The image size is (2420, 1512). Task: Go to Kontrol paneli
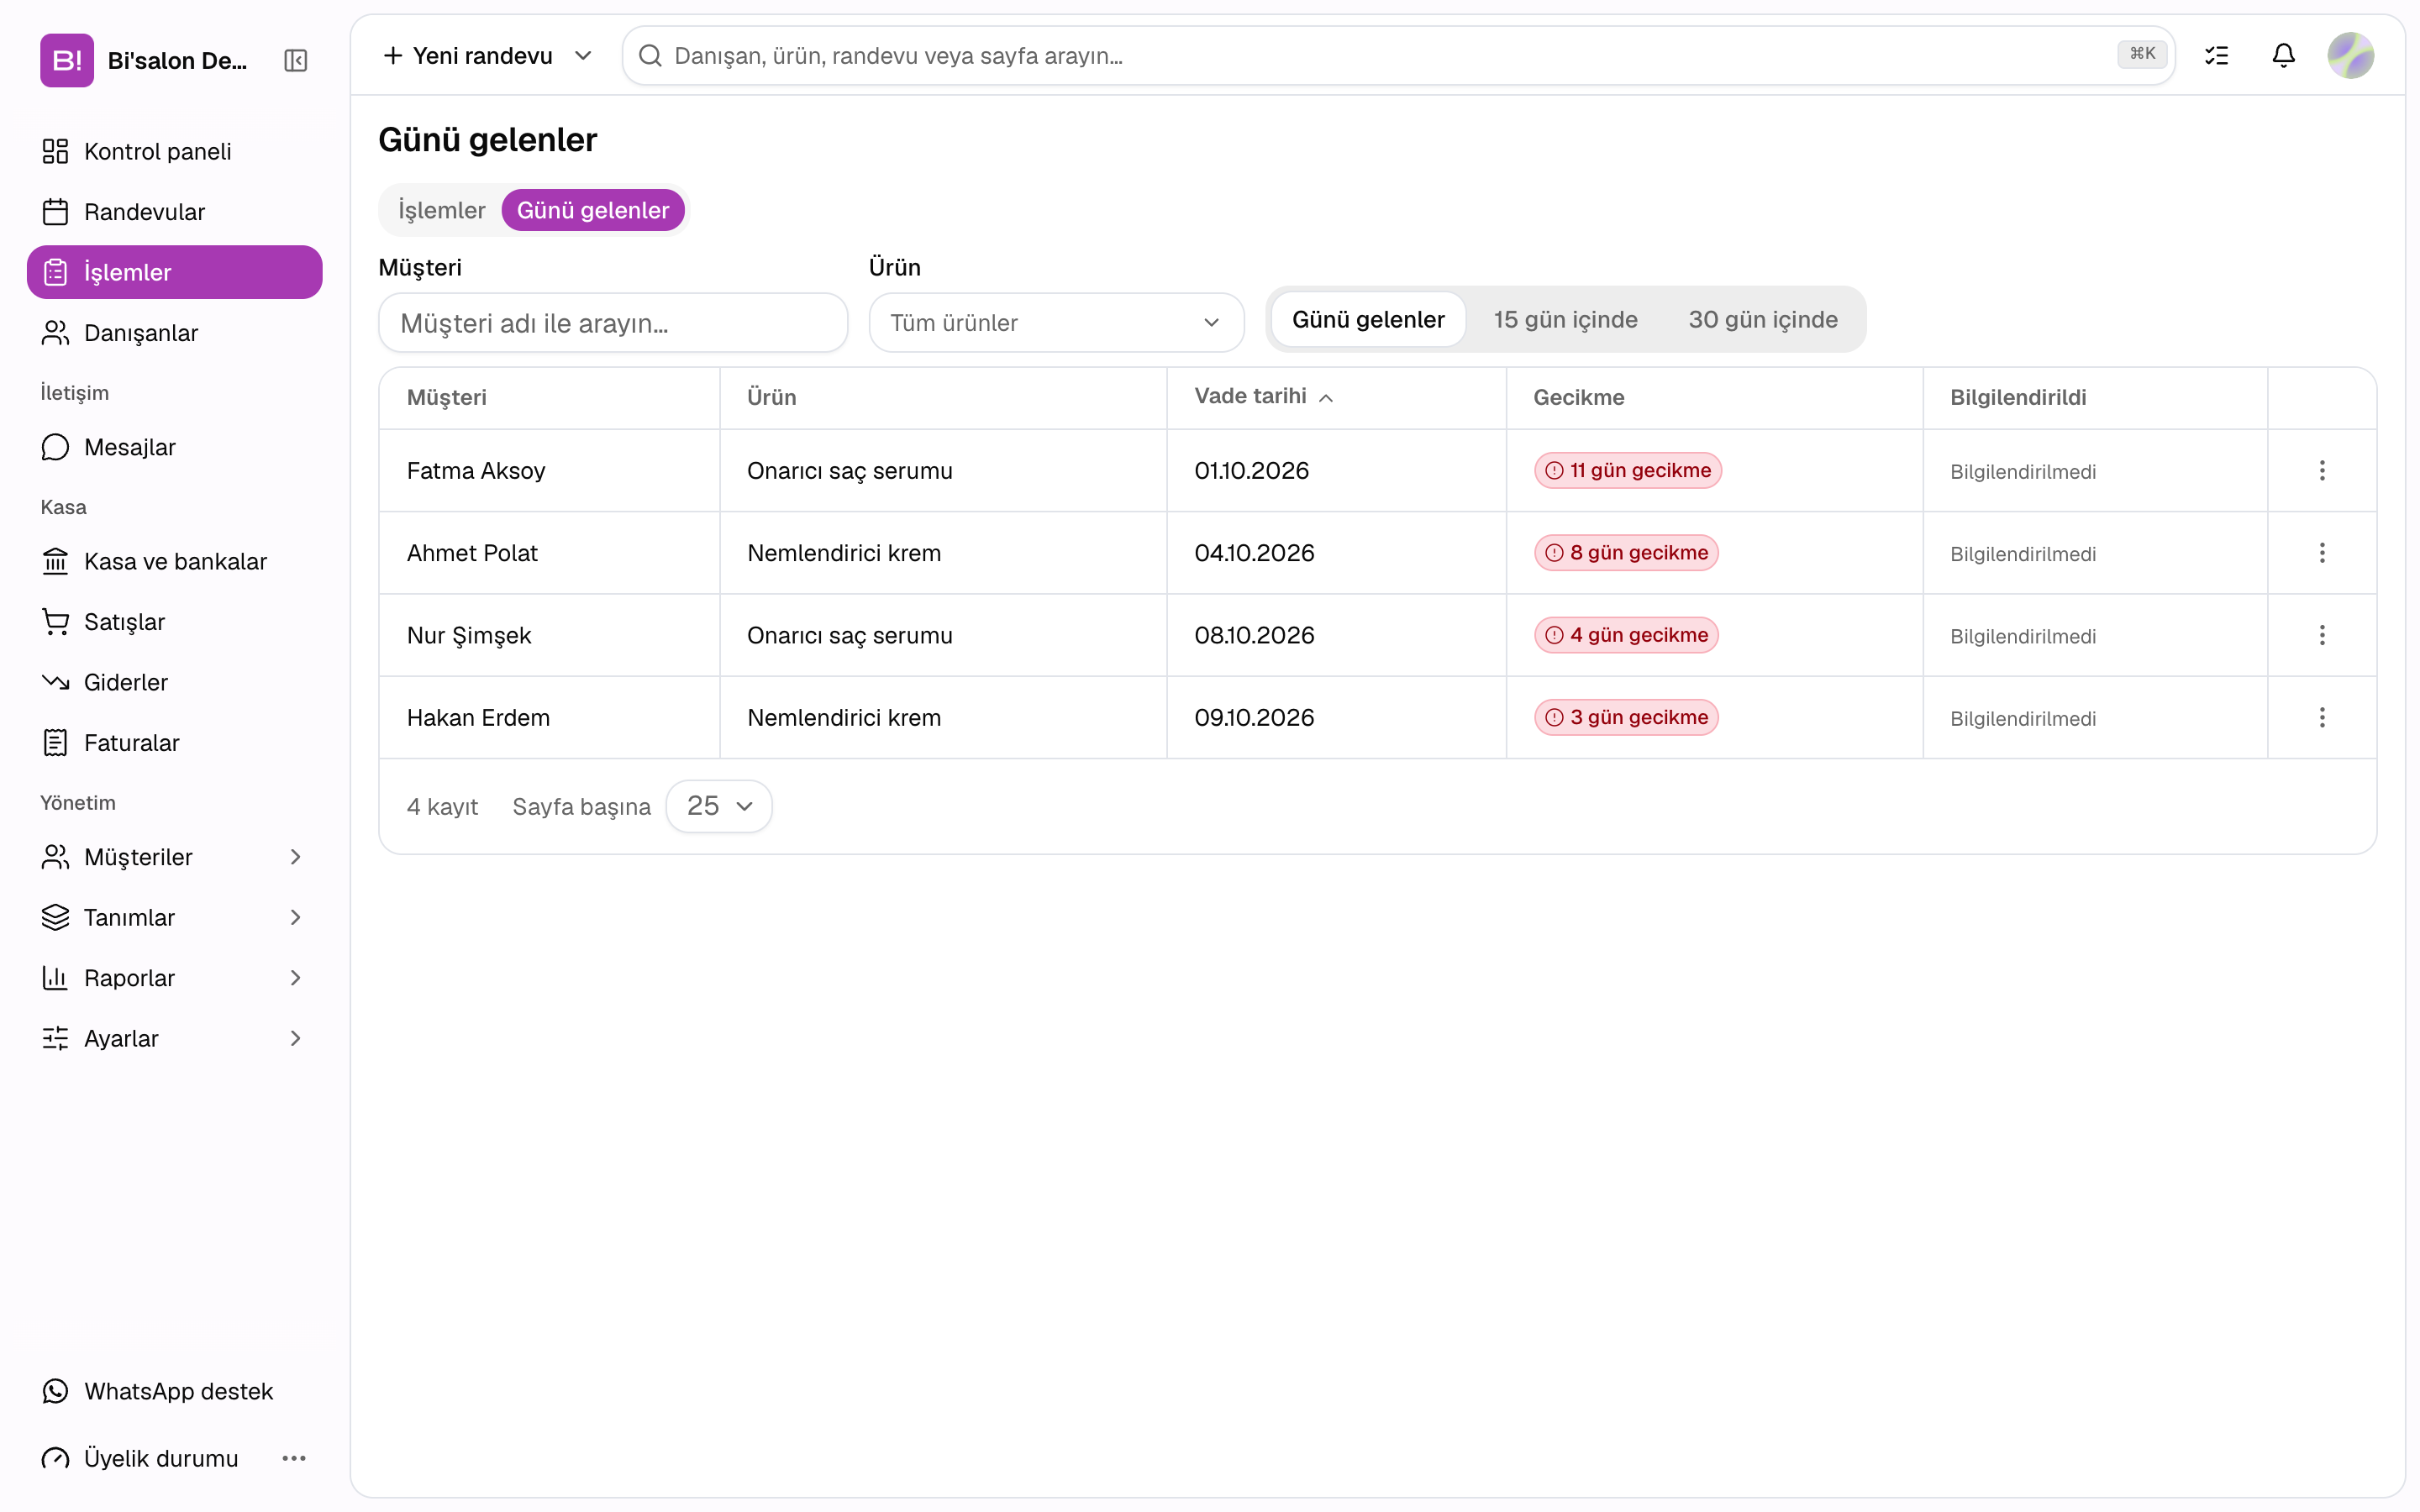(x=175, y=151)
